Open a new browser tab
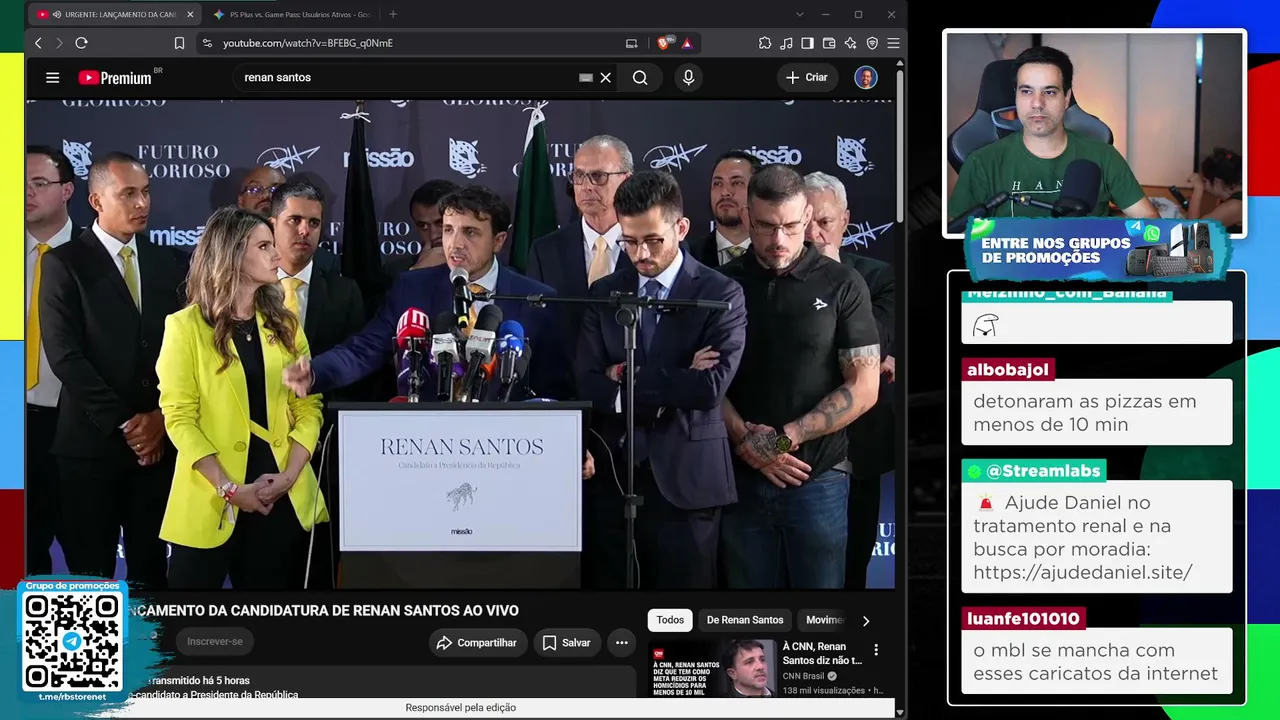This screenshot has width=1280, height=720. tap(393, 15)
